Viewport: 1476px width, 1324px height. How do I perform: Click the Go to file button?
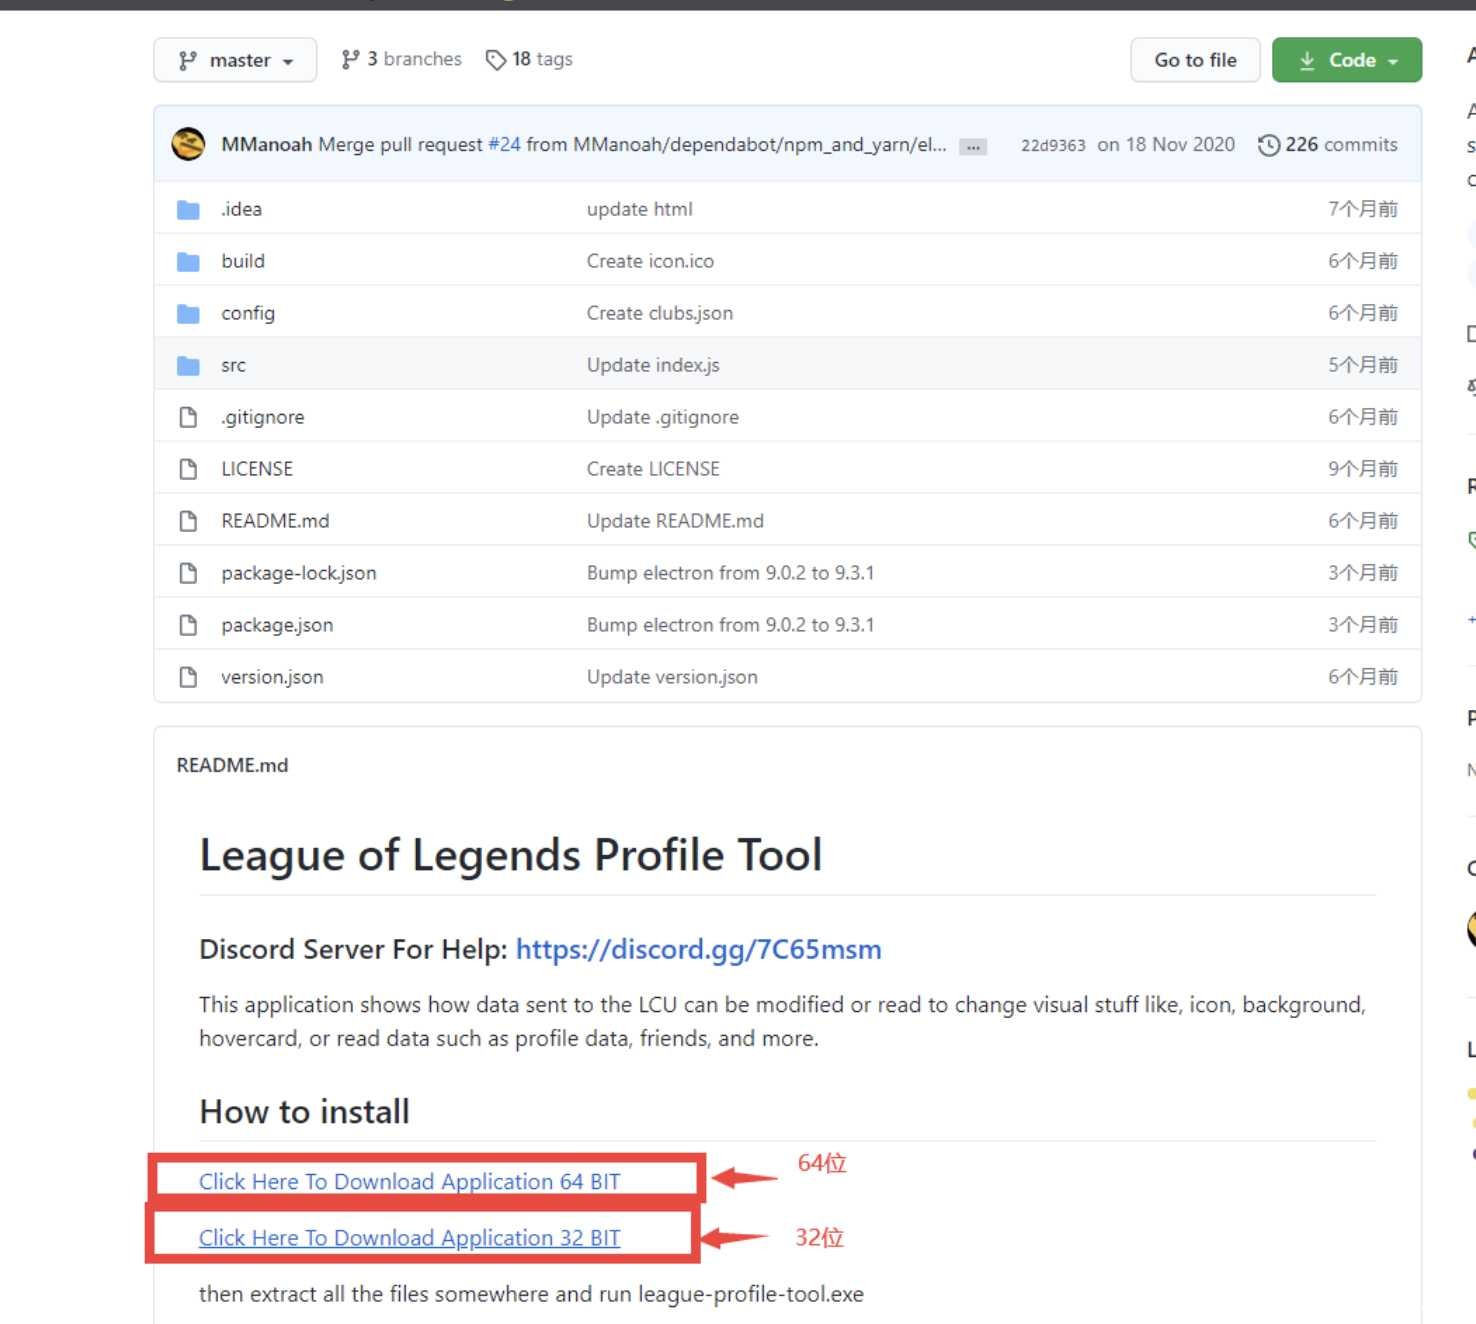pos(1195,60)
